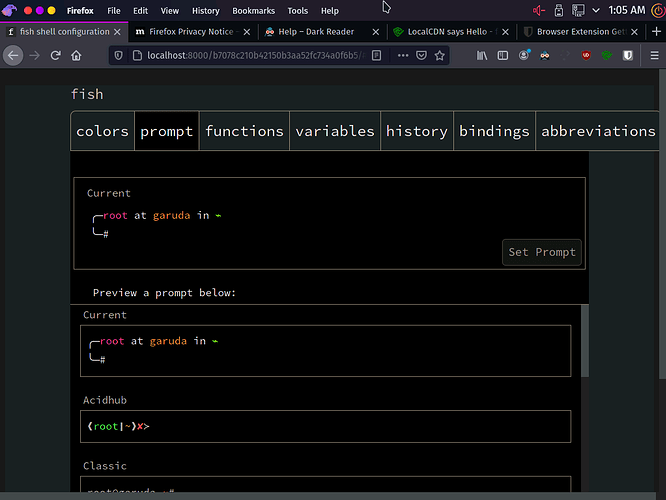
Task: Close the Help – Dark Reader tab
Action: tap(376, 32)
